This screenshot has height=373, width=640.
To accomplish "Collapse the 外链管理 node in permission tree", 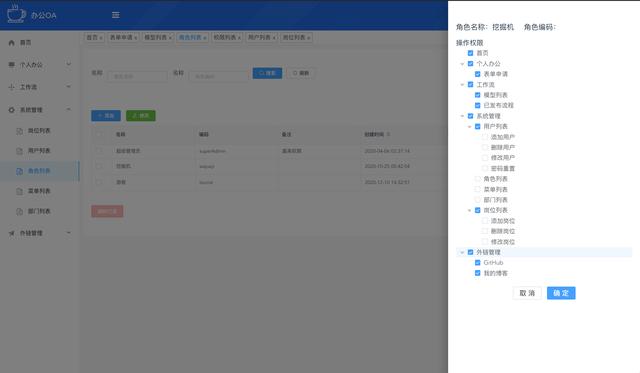I will coord(462,252).
